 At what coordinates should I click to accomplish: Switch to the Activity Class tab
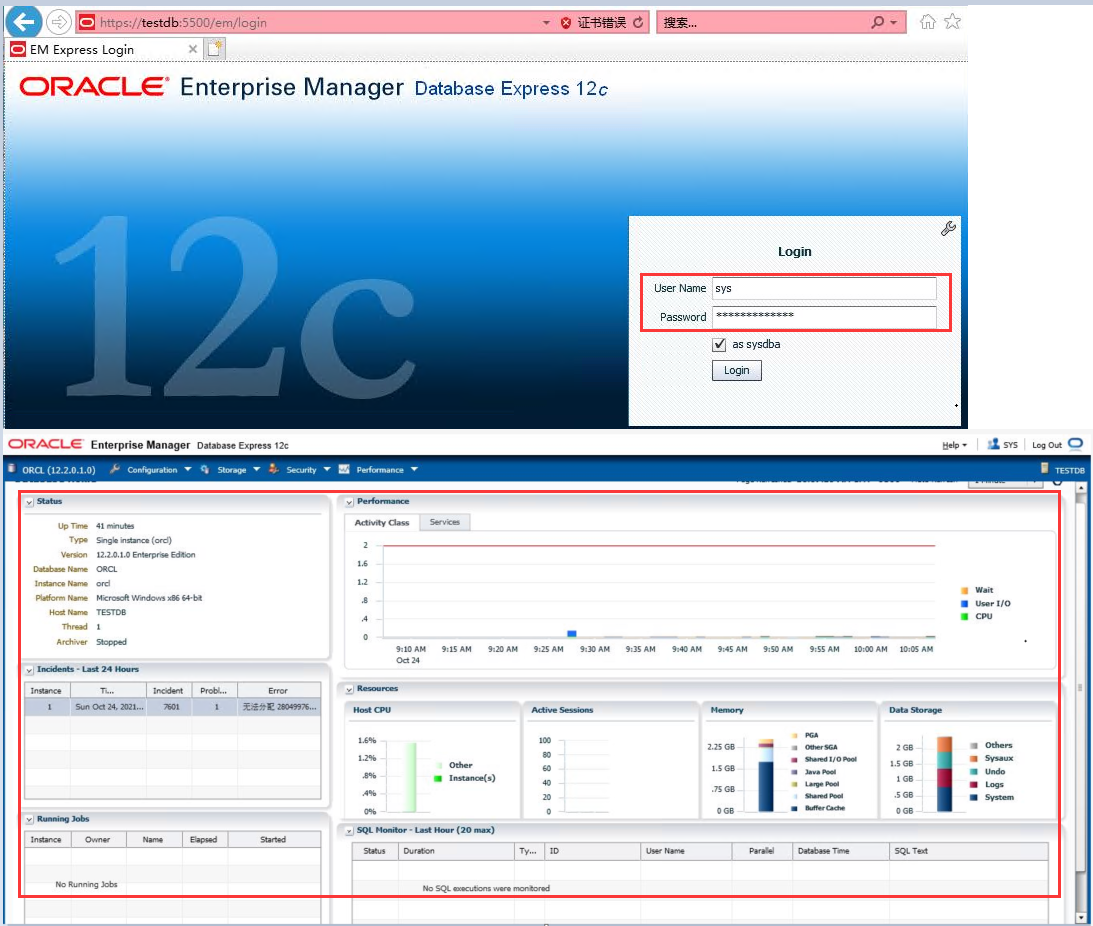382,522
